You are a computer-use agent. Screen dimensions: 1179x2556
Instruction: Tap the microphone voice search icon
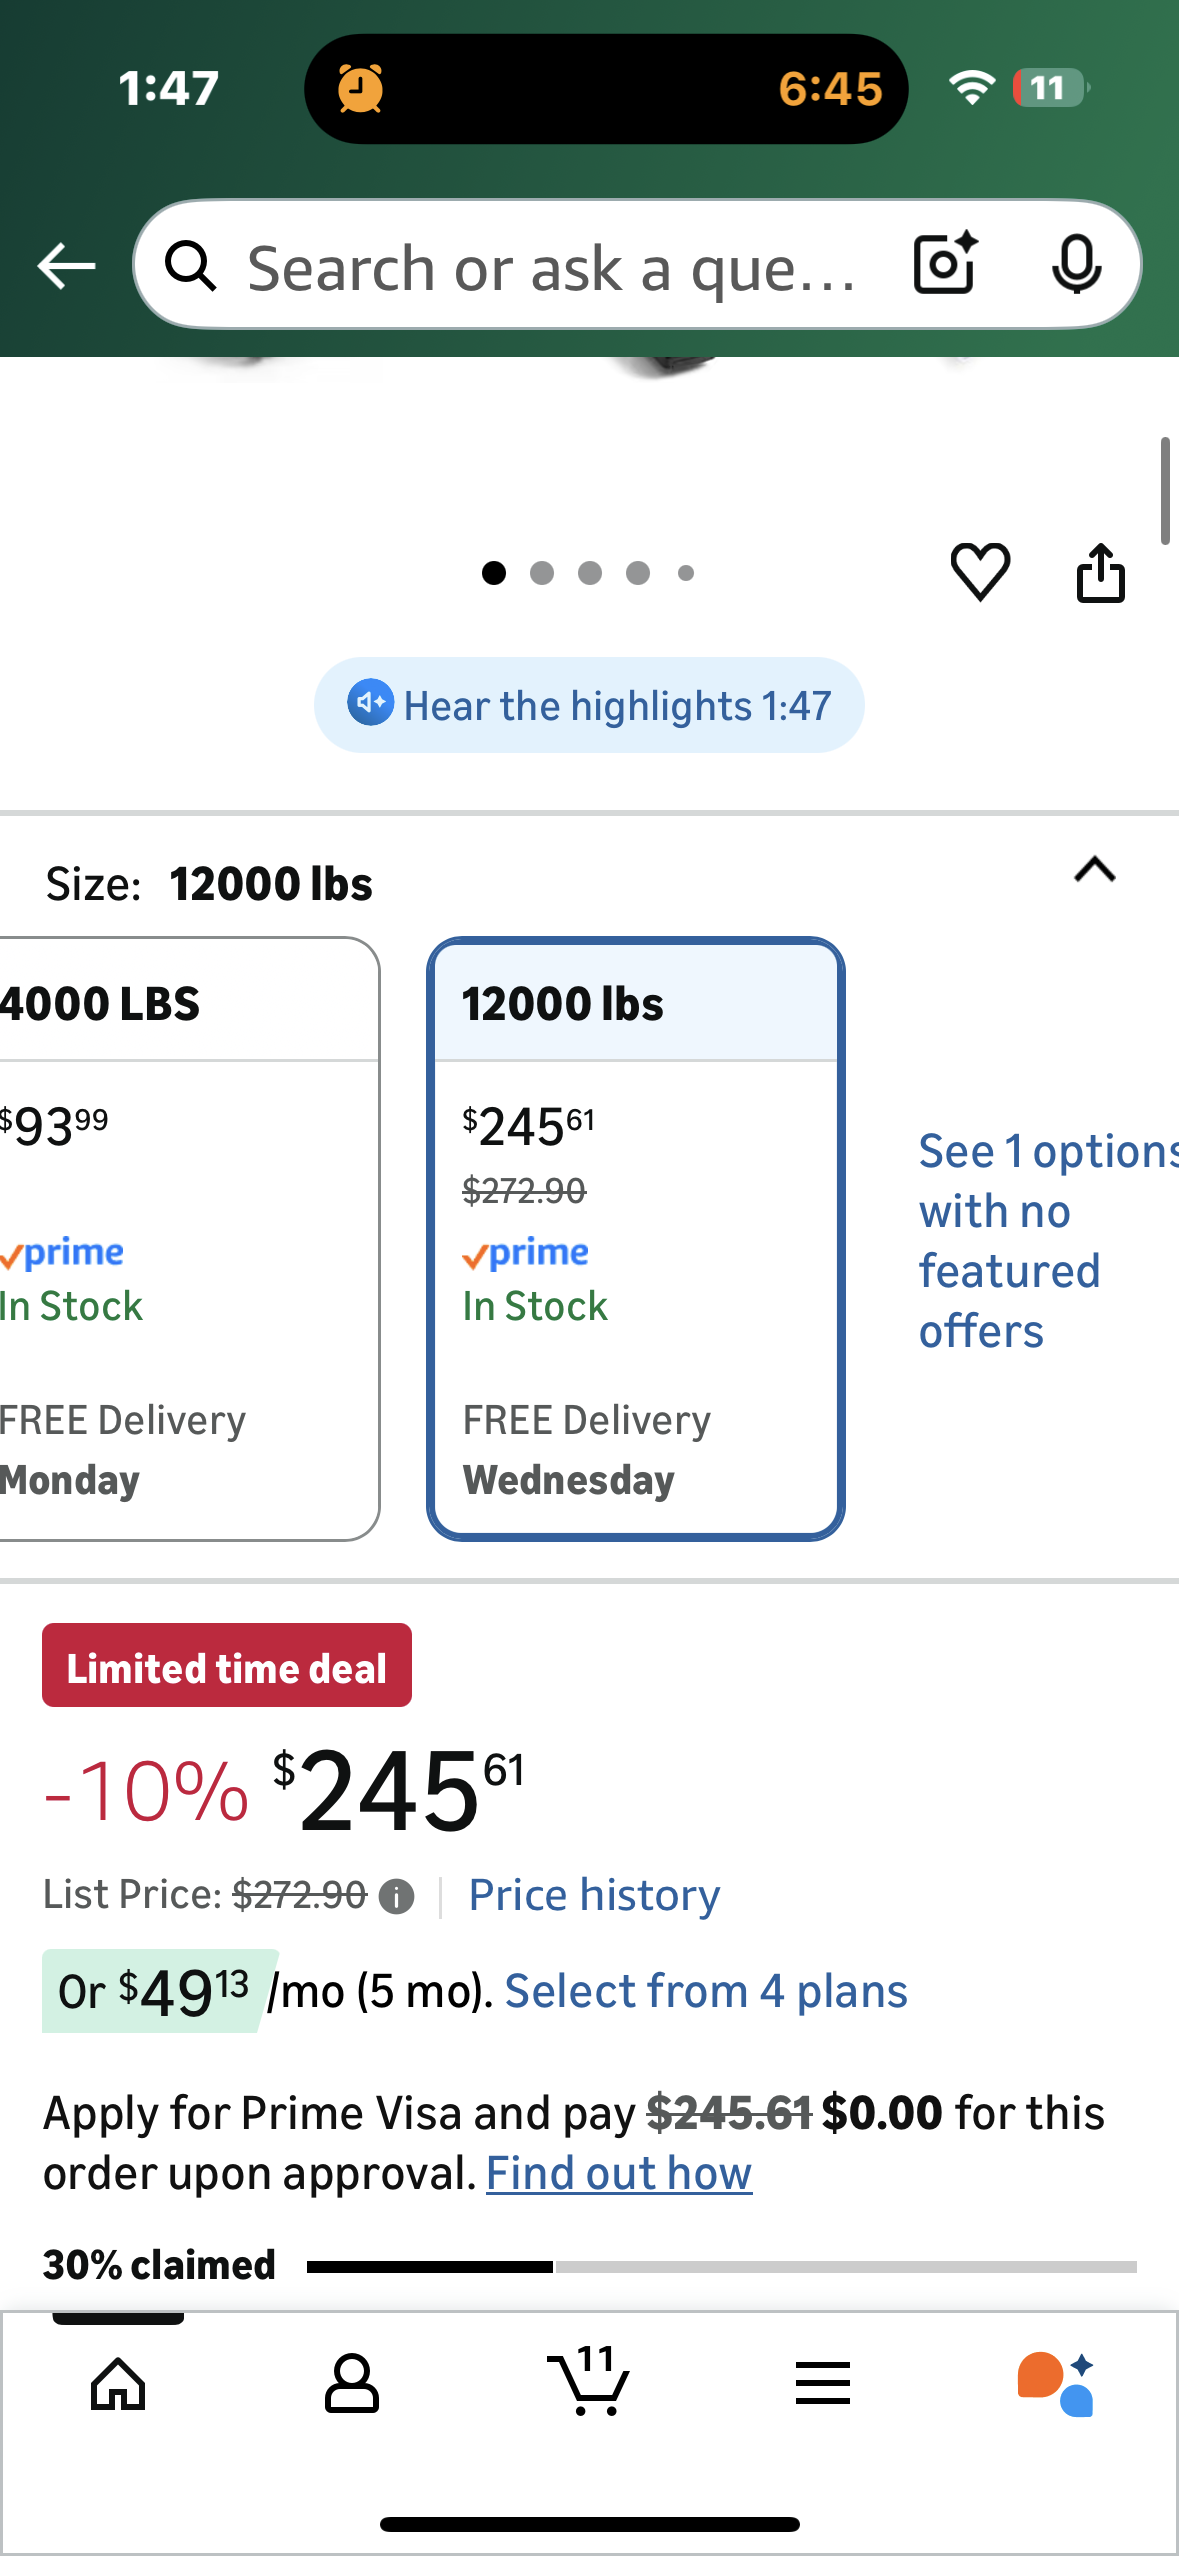point(1076,265)
